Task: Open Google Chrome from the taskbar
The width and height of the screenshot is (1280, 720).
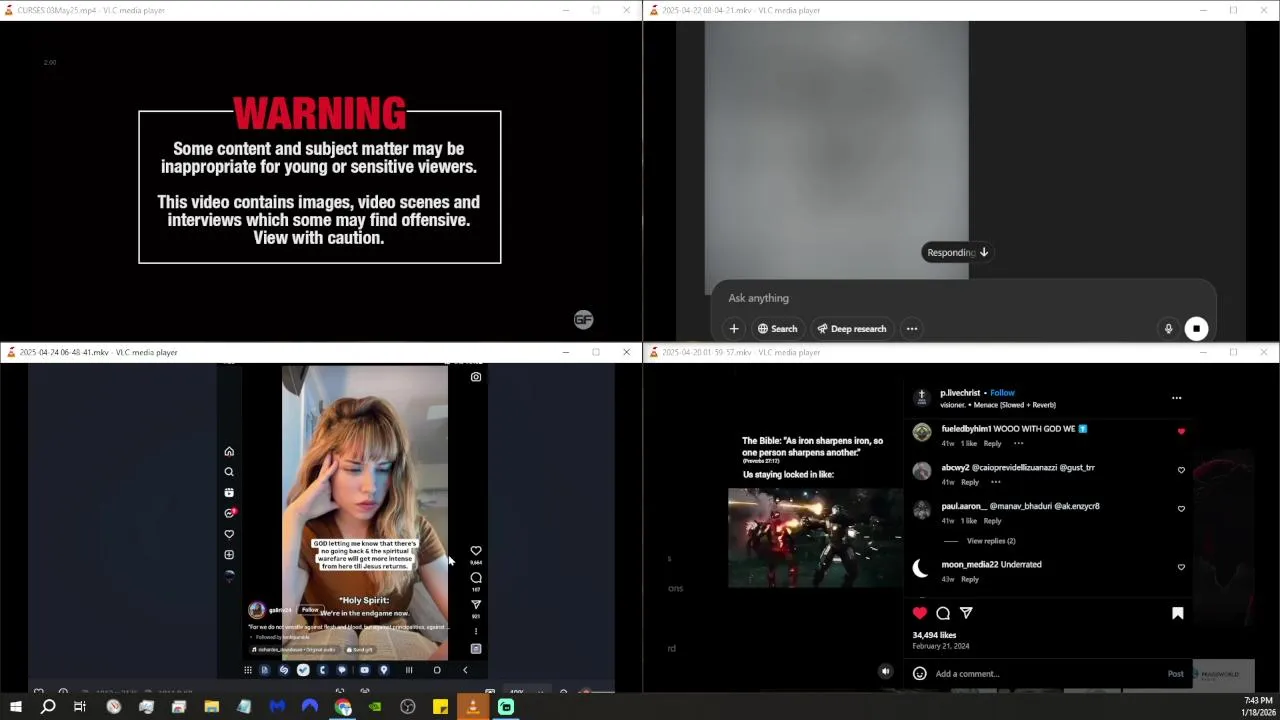Action: pyautogui.click(x=343, y=707)
